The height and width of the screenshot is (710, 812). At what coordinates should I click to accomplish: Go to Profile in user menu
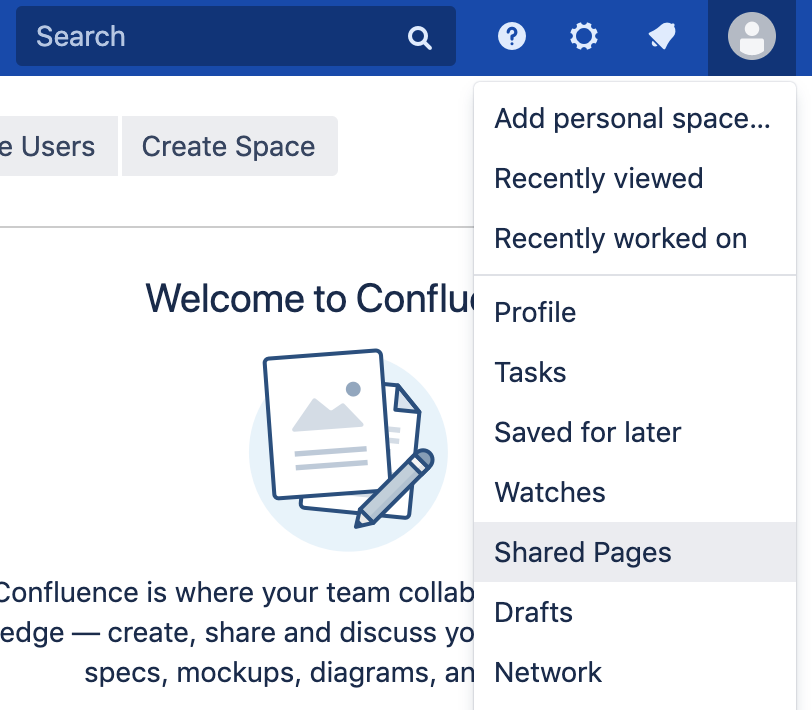[x=634, y=312]
